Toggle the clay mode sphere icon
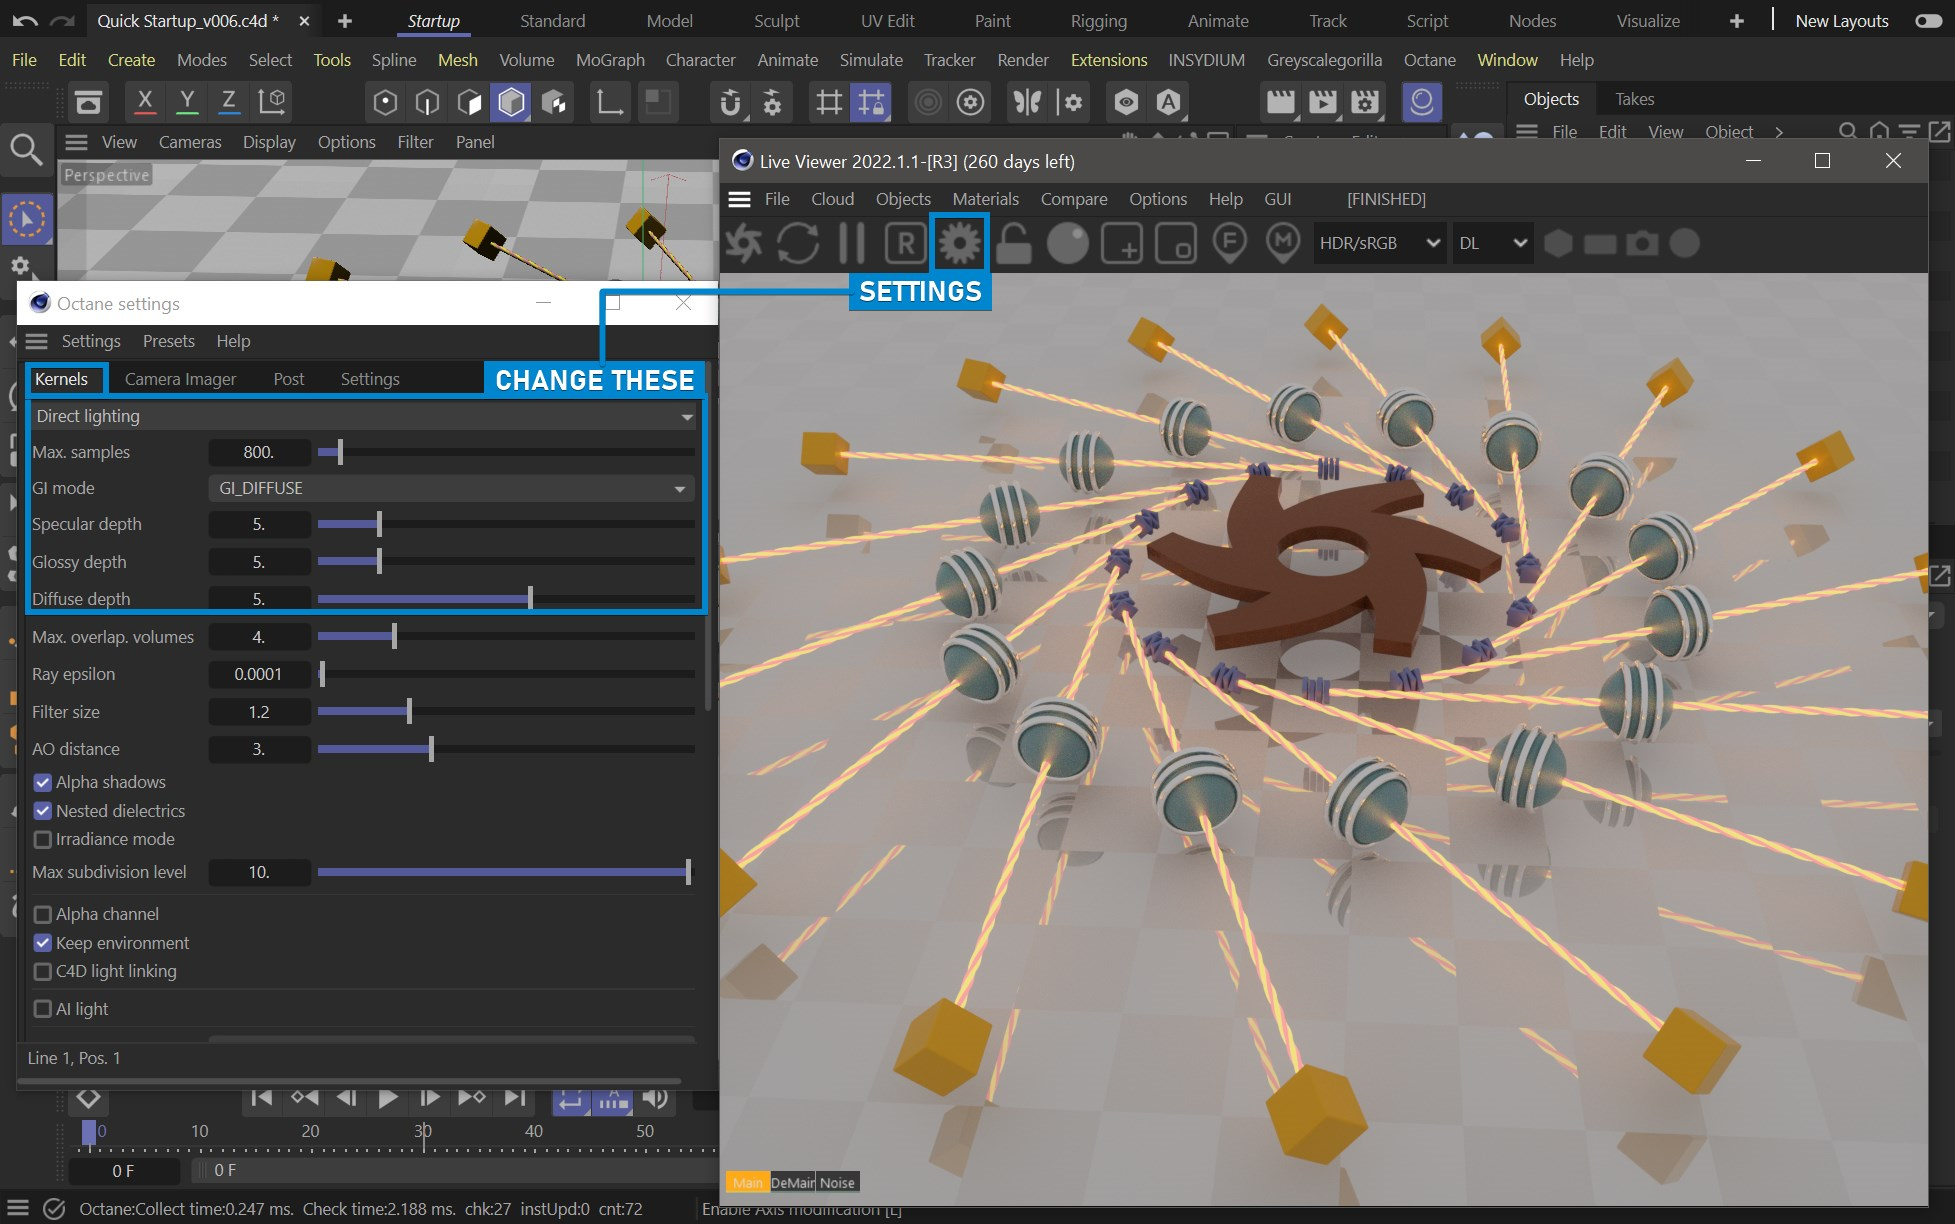 click(1067, 243)
